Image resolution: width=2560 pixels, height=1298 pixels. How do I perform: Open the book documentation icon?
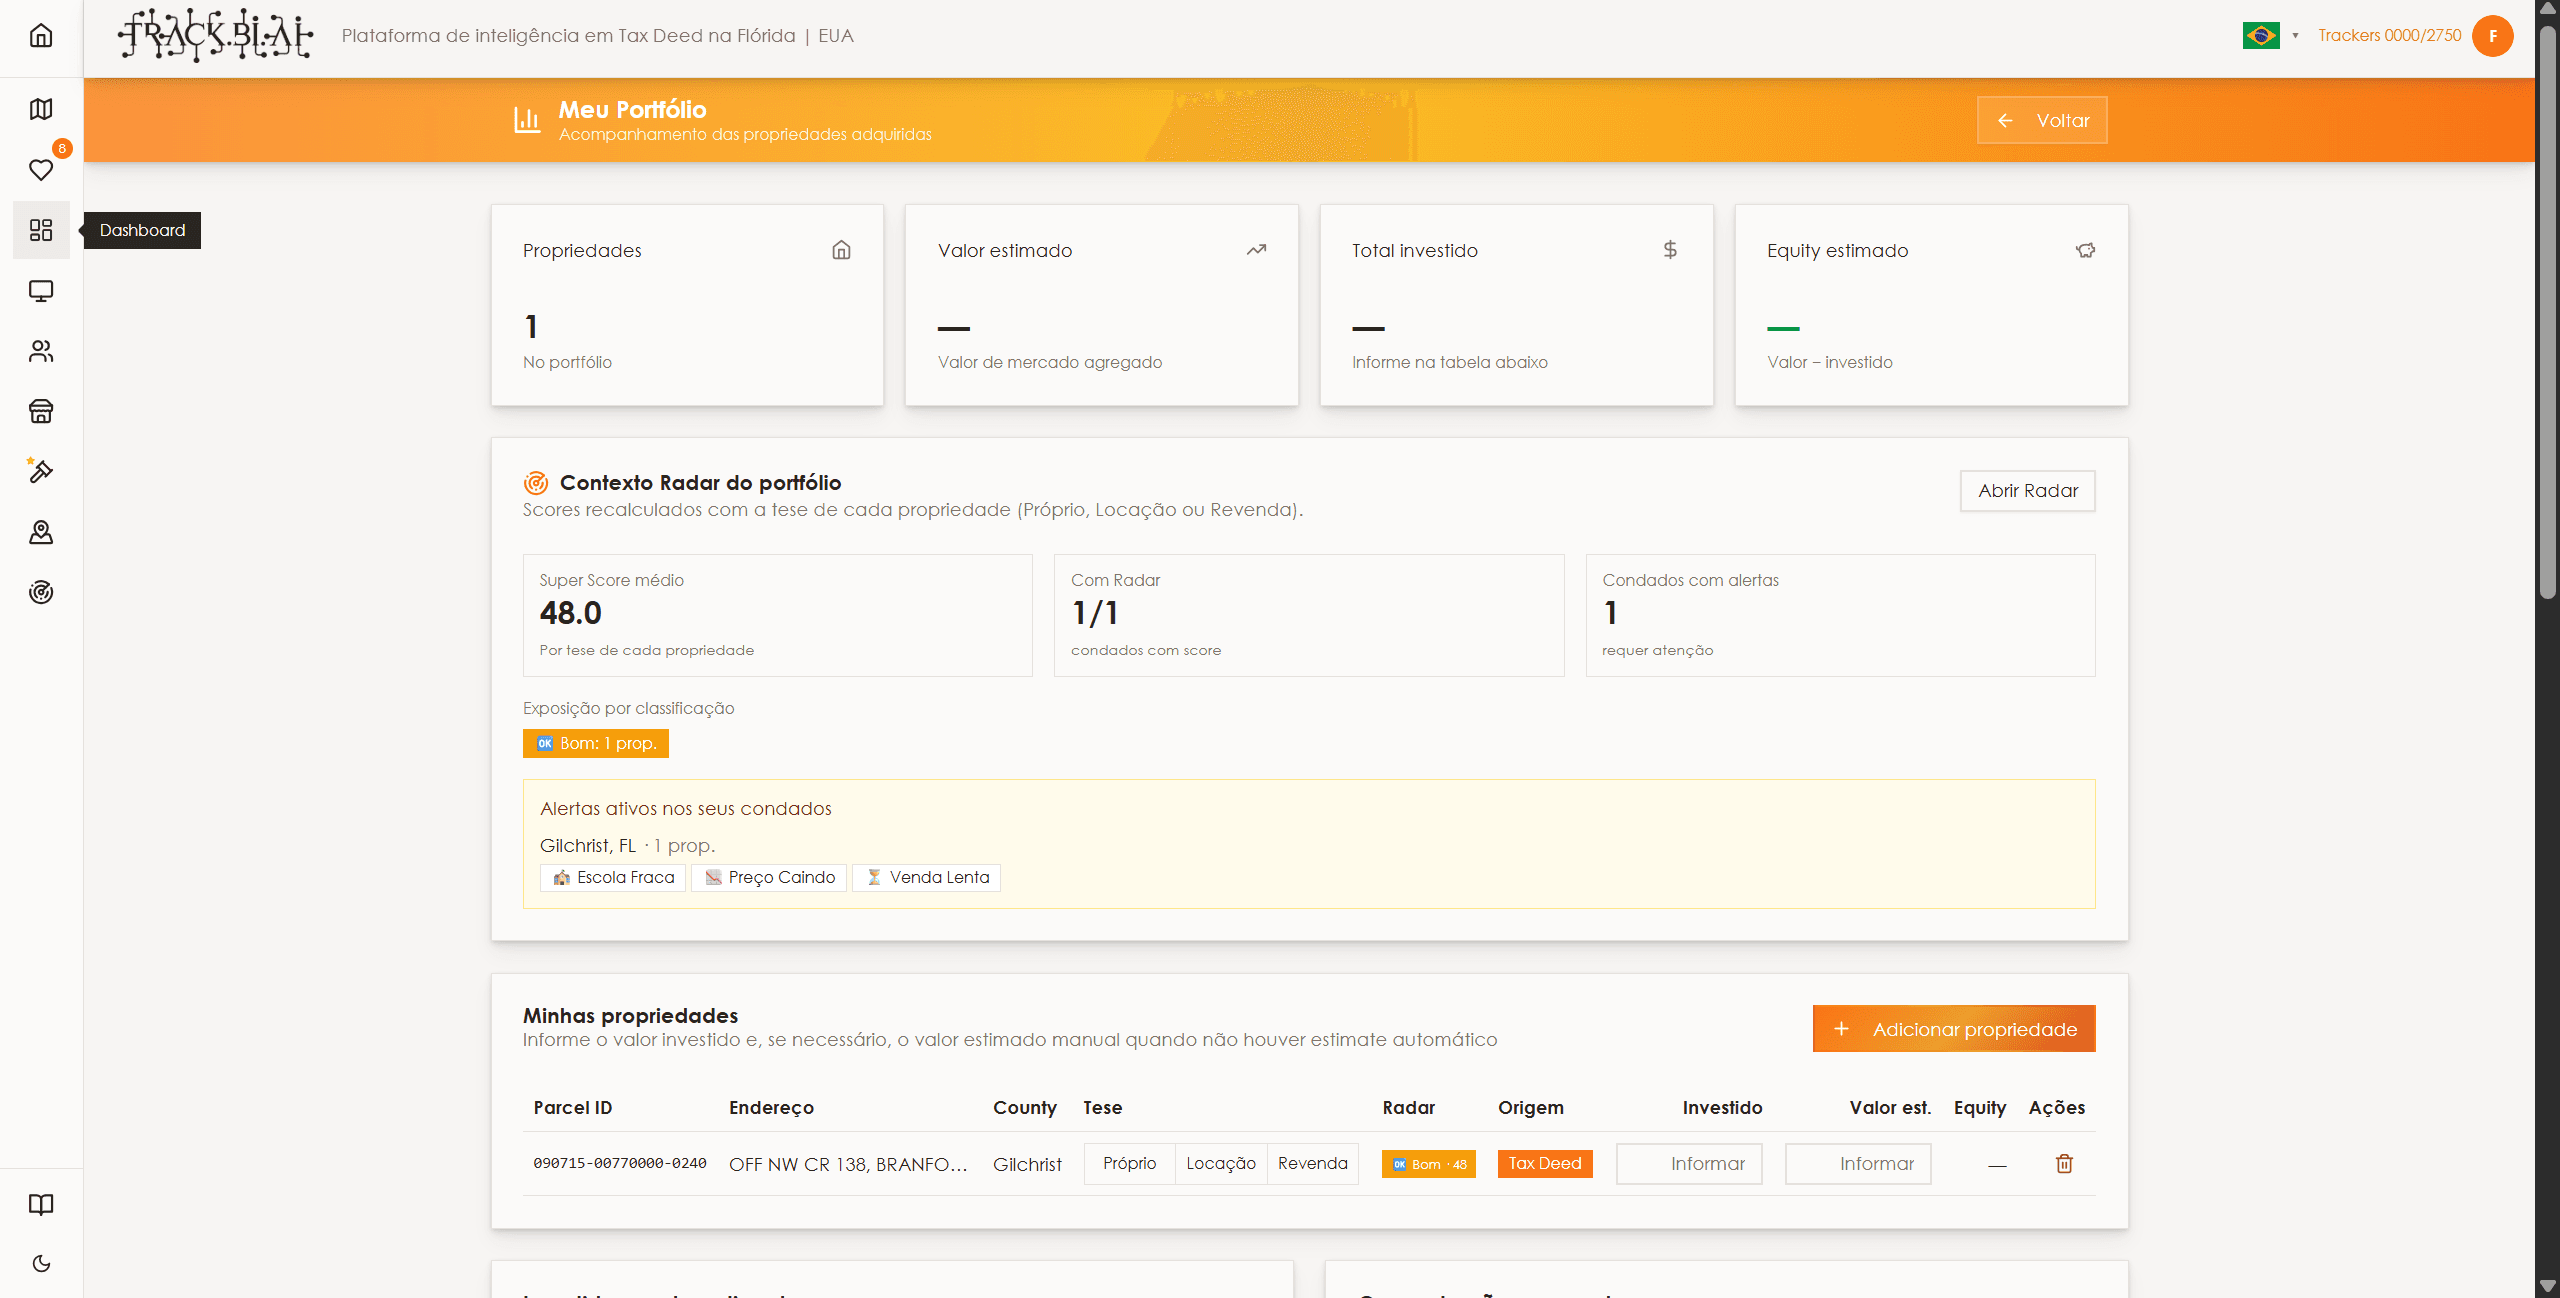pyautogui.click(x=41, y=1204)
